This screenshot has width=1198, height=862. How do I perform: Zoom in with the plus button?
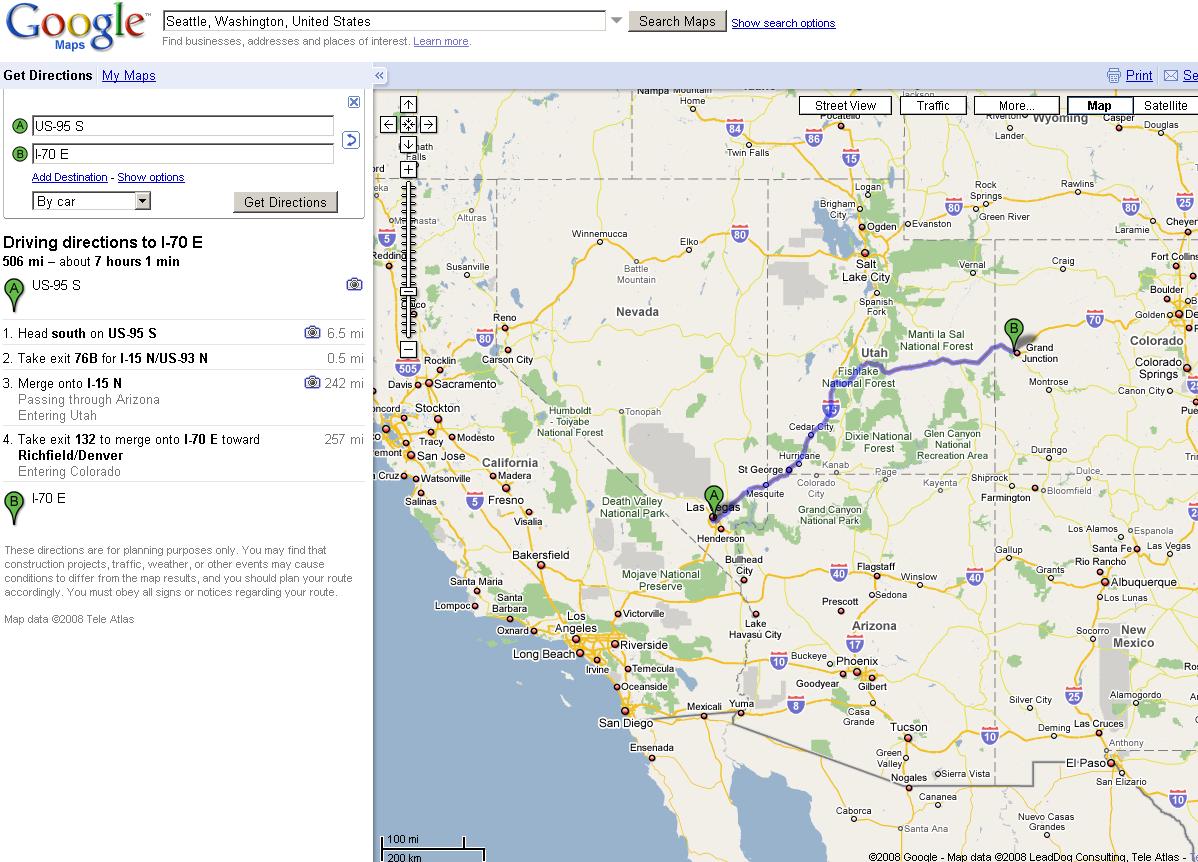tap(408, 170)
